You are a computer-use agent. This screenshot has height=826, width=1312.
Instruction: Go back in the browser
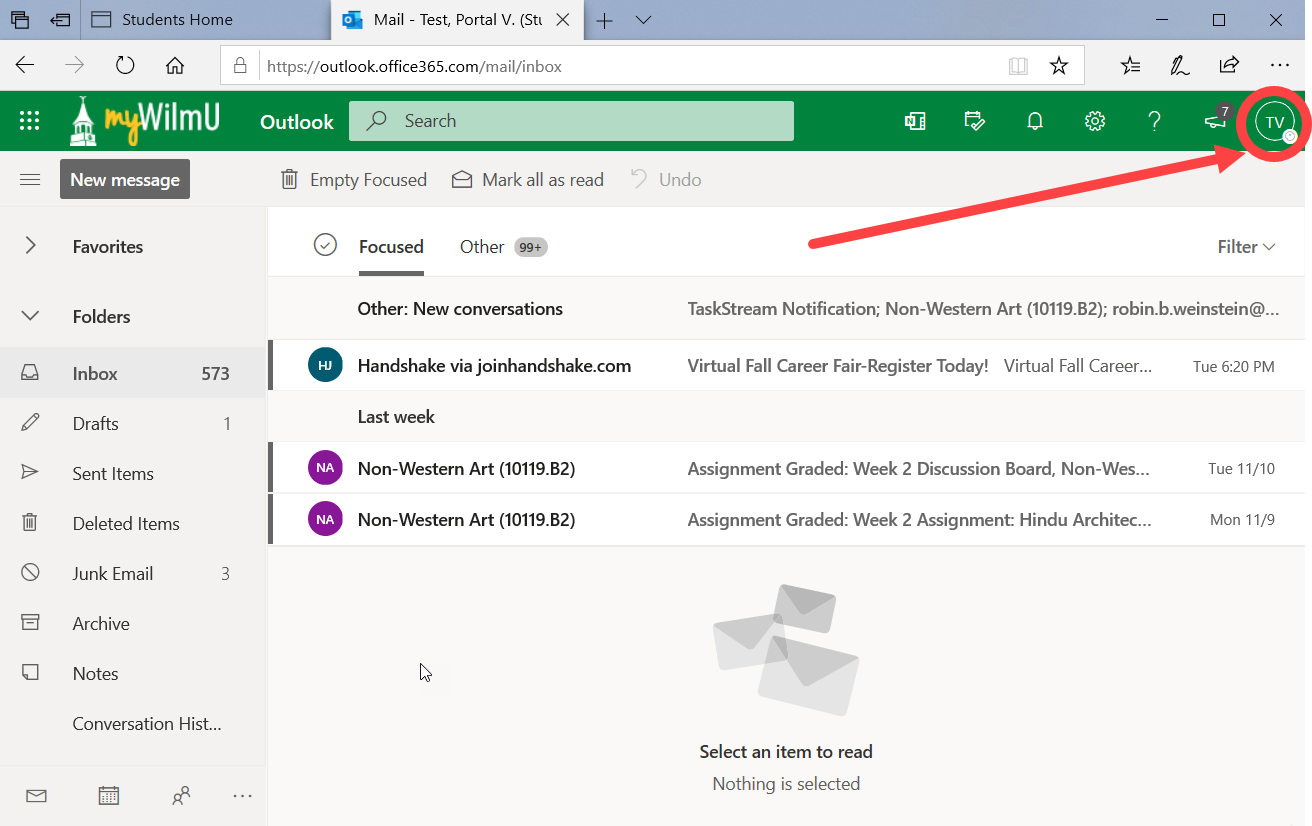[25, 65]
